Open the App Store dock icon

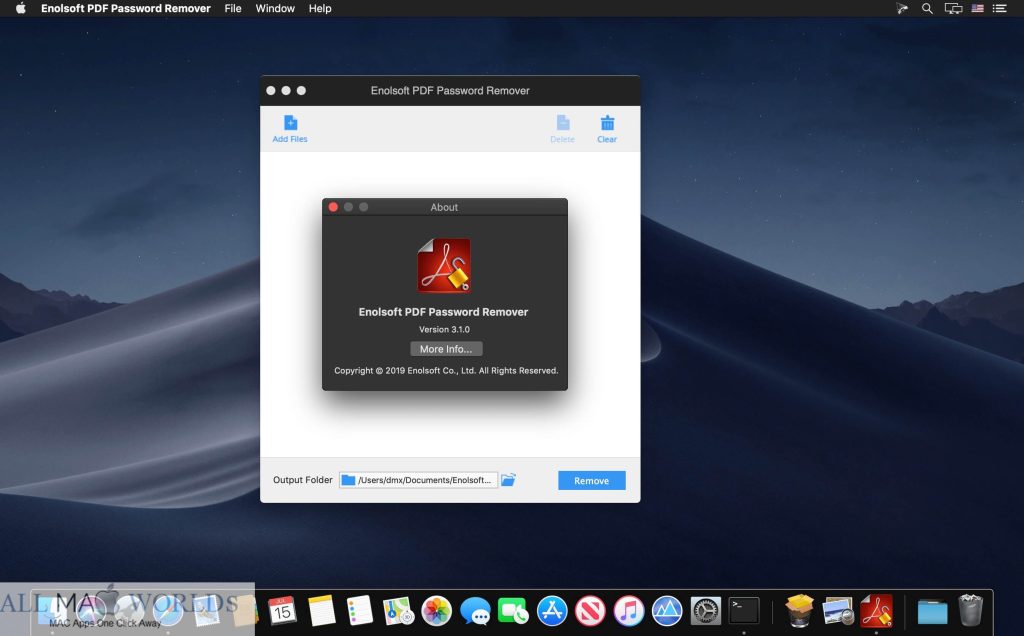(552, 611)
